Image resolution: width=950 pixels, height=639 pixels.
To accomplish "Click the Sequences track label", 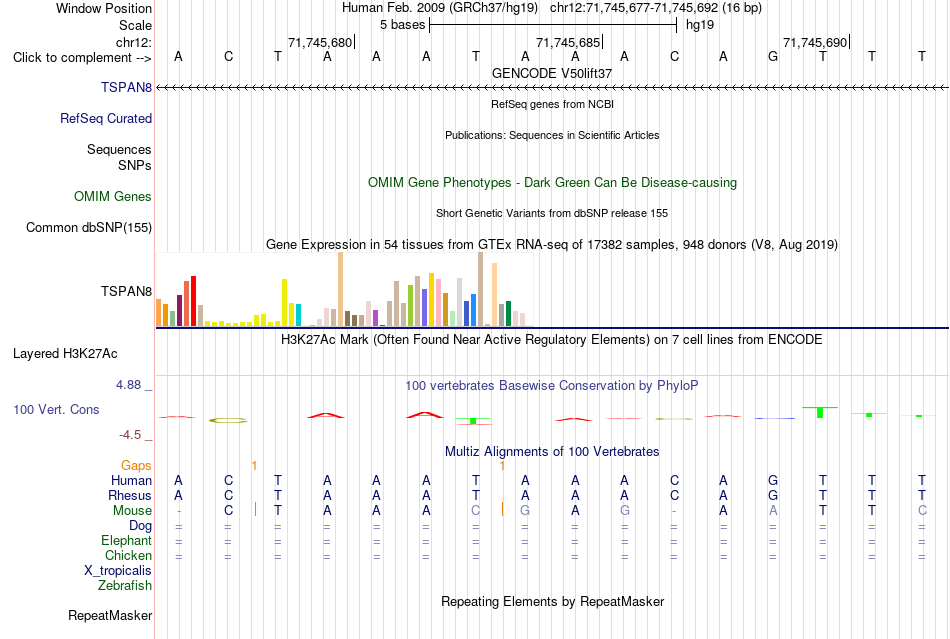I will click(119, 149).
